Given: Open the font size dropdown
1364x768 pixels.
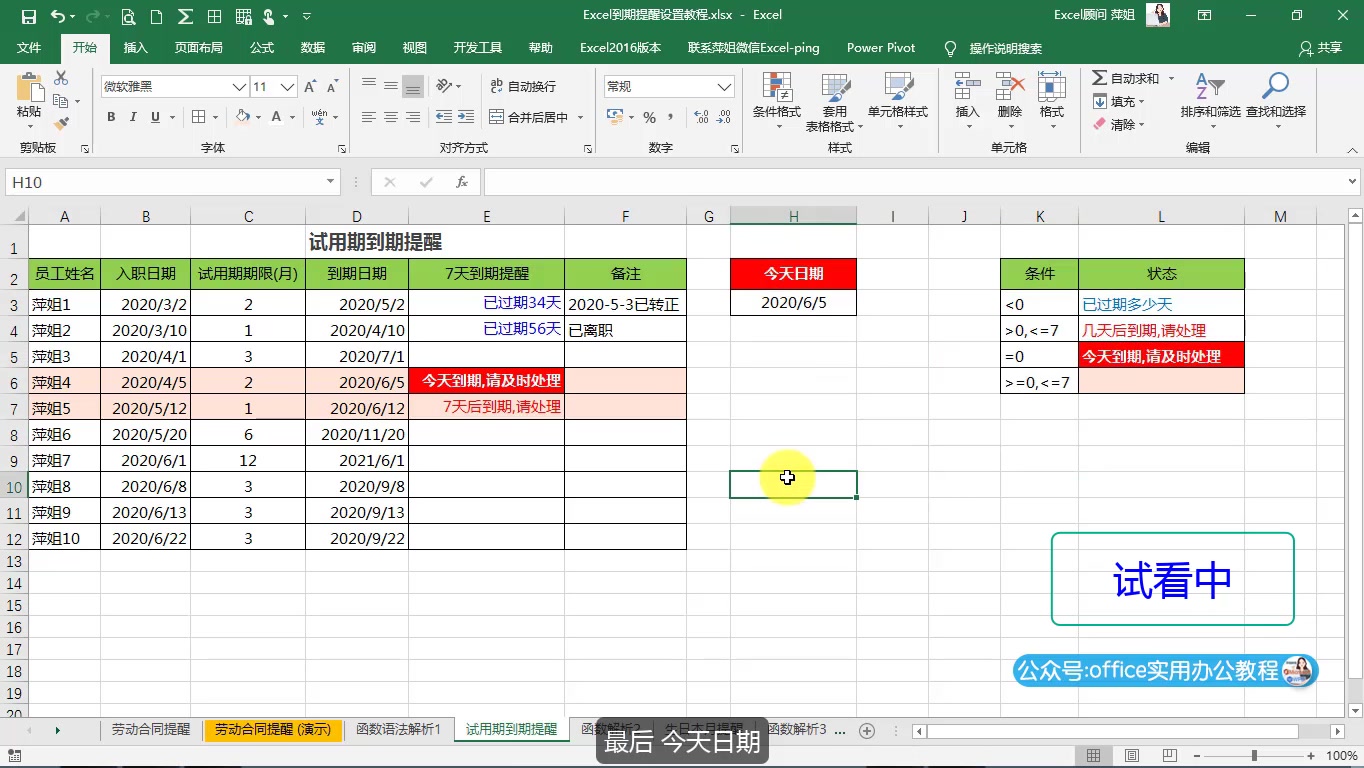Looking at the screenshot, I should 288,87.
